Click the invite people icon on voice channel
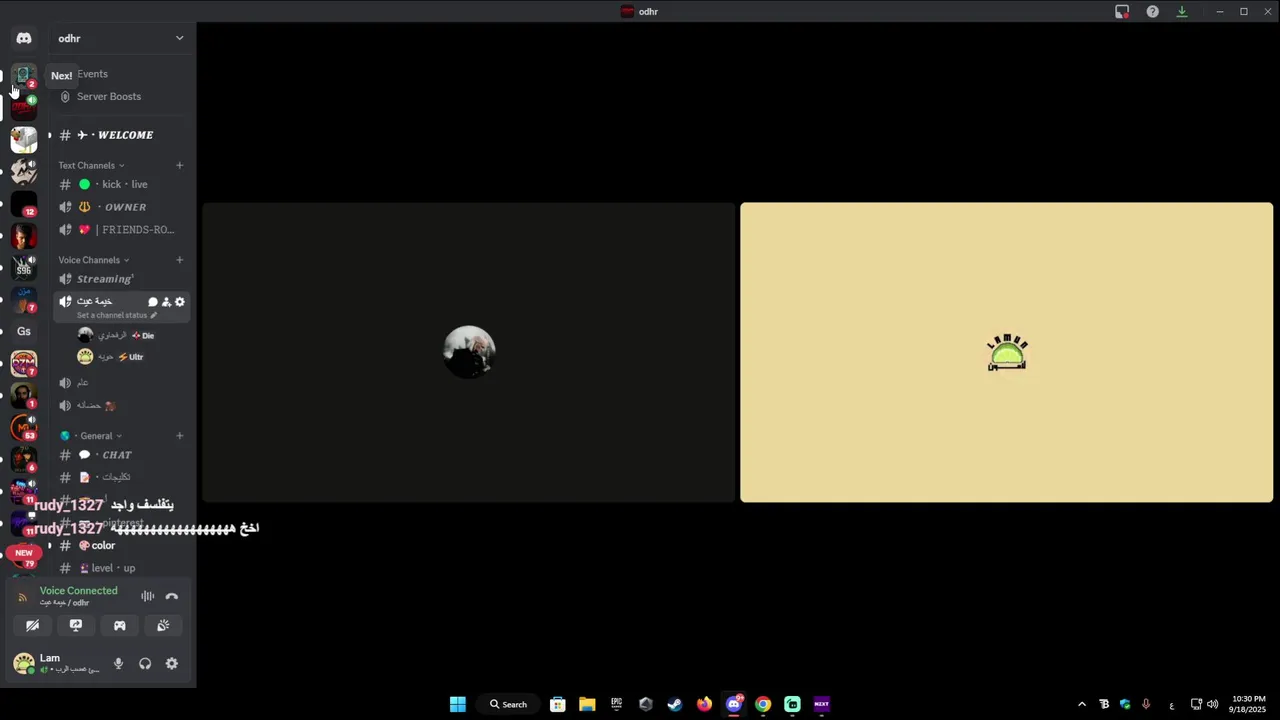Viewport: 1280px width, 720px height. 166,301
